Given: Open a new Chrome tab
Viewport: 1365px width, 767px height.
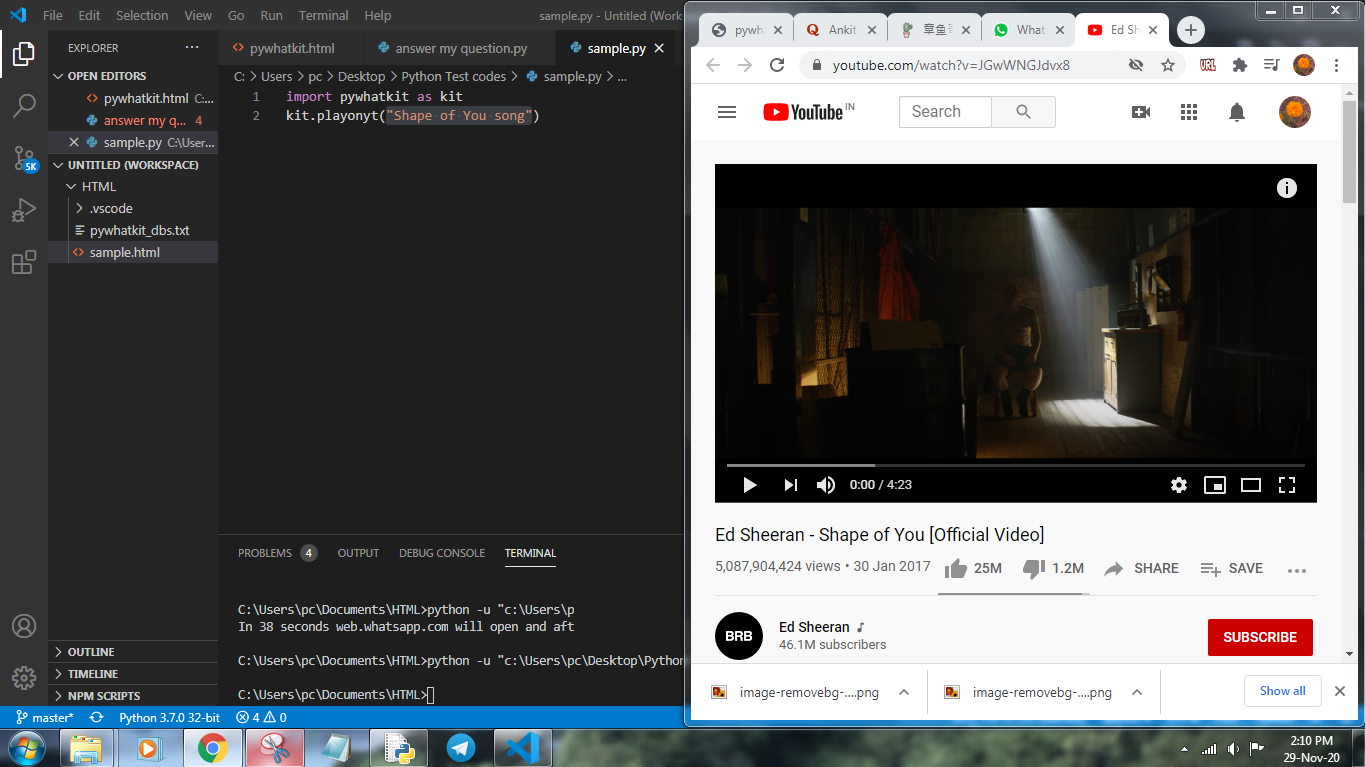Looking at the screenshot, I should (1190, 30).
